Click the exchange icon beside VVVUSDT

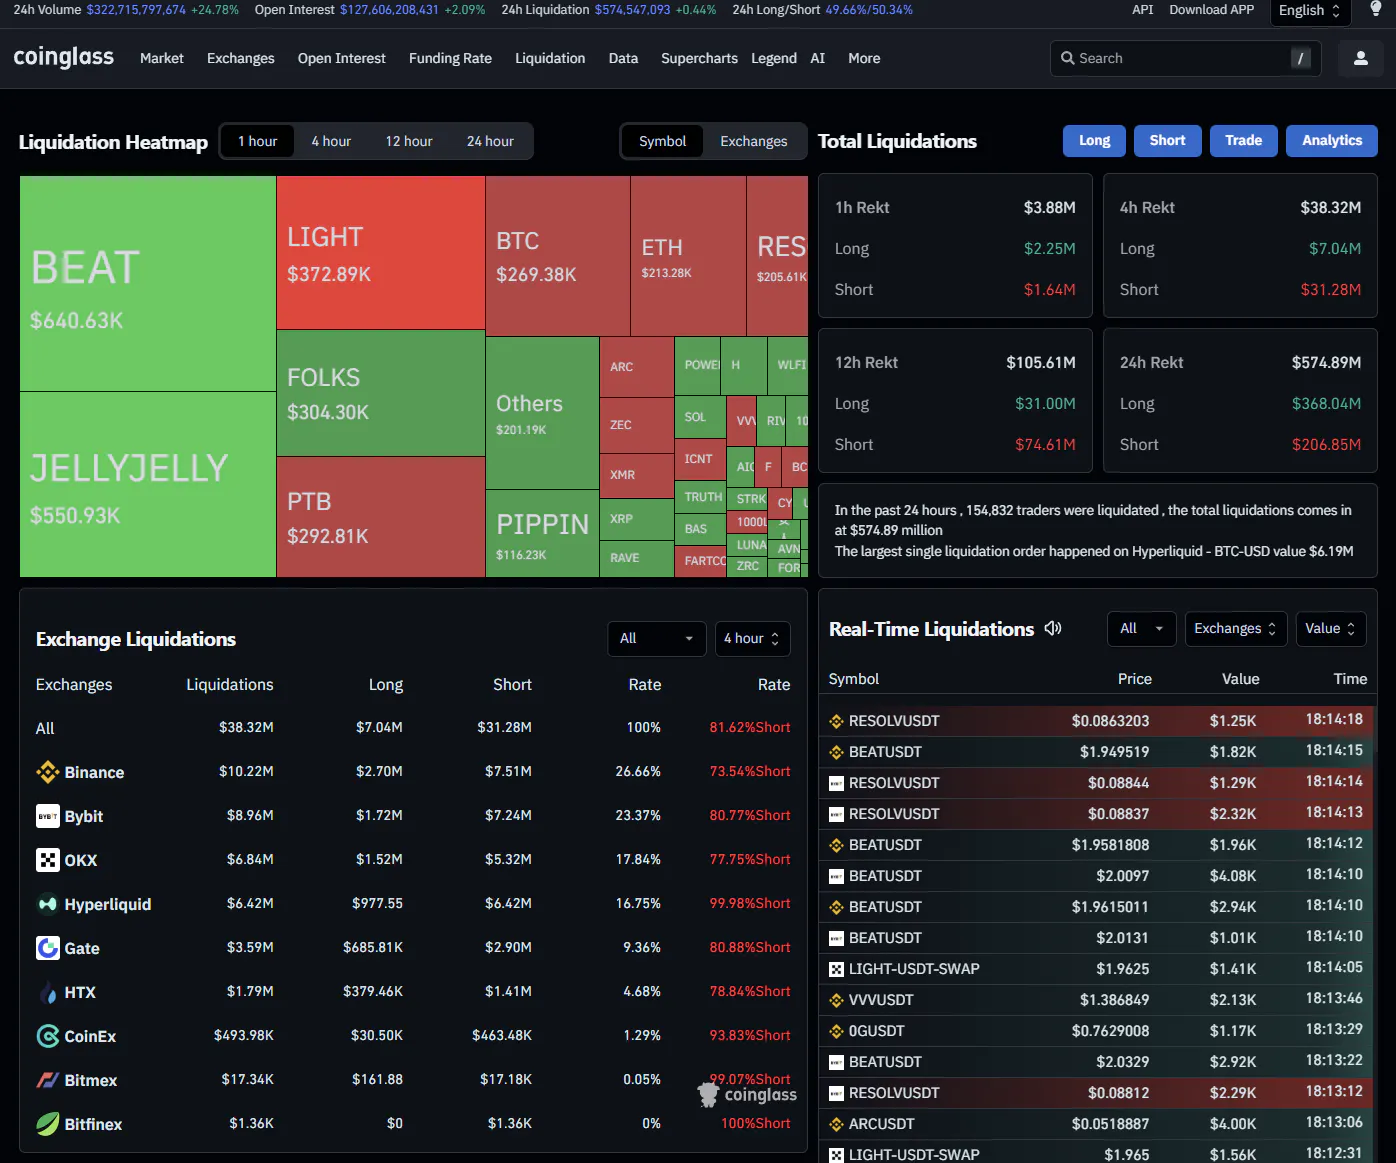coord(837,1000)
